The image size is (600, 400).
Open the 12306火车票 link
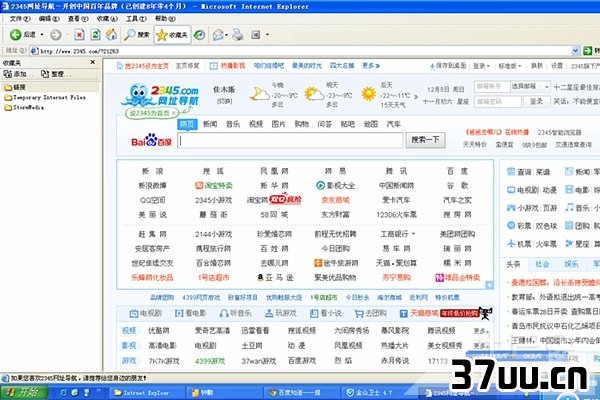pos(396,215)
